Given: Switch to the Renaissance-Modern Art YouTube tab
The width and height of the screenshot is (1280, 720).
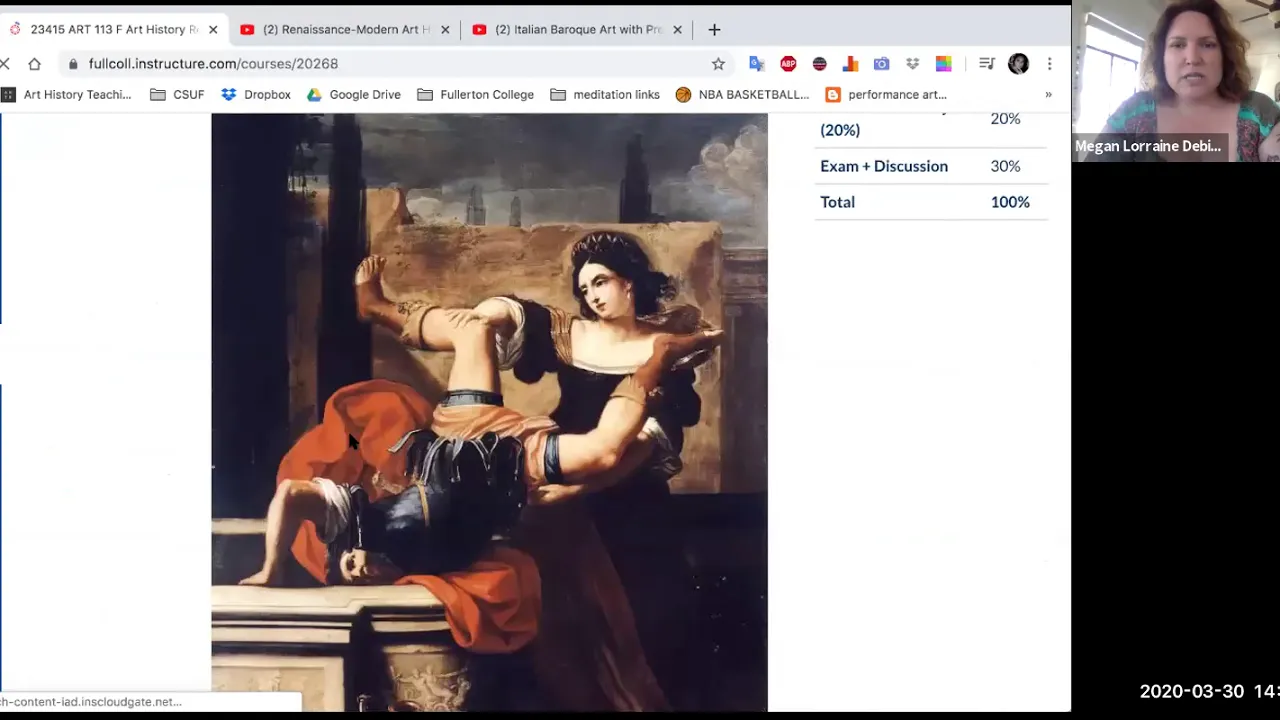Looking at the screenshot, I should click(346, 30).
